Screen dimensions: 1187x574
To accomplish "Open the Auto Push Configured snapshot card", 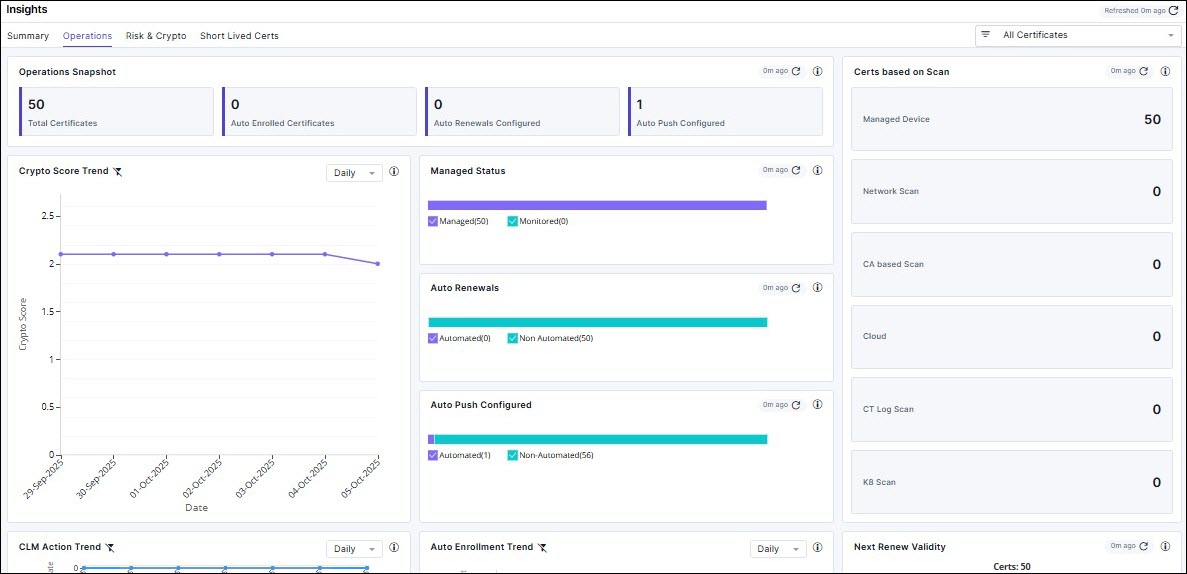I will pyautogui.click(x=725, y=111).
